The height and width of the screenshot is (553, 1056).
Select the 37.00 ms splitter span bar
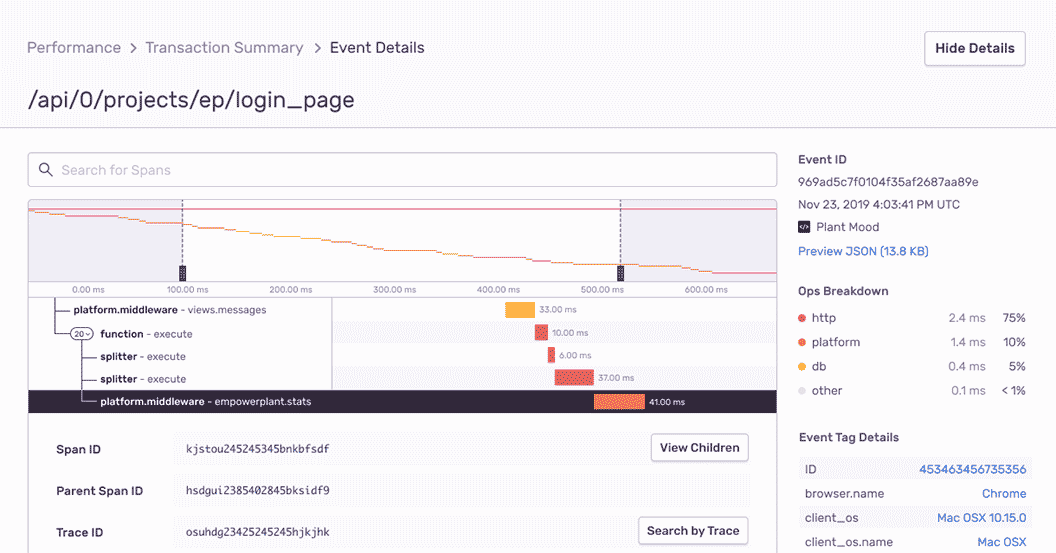click(x=574, y=378)
